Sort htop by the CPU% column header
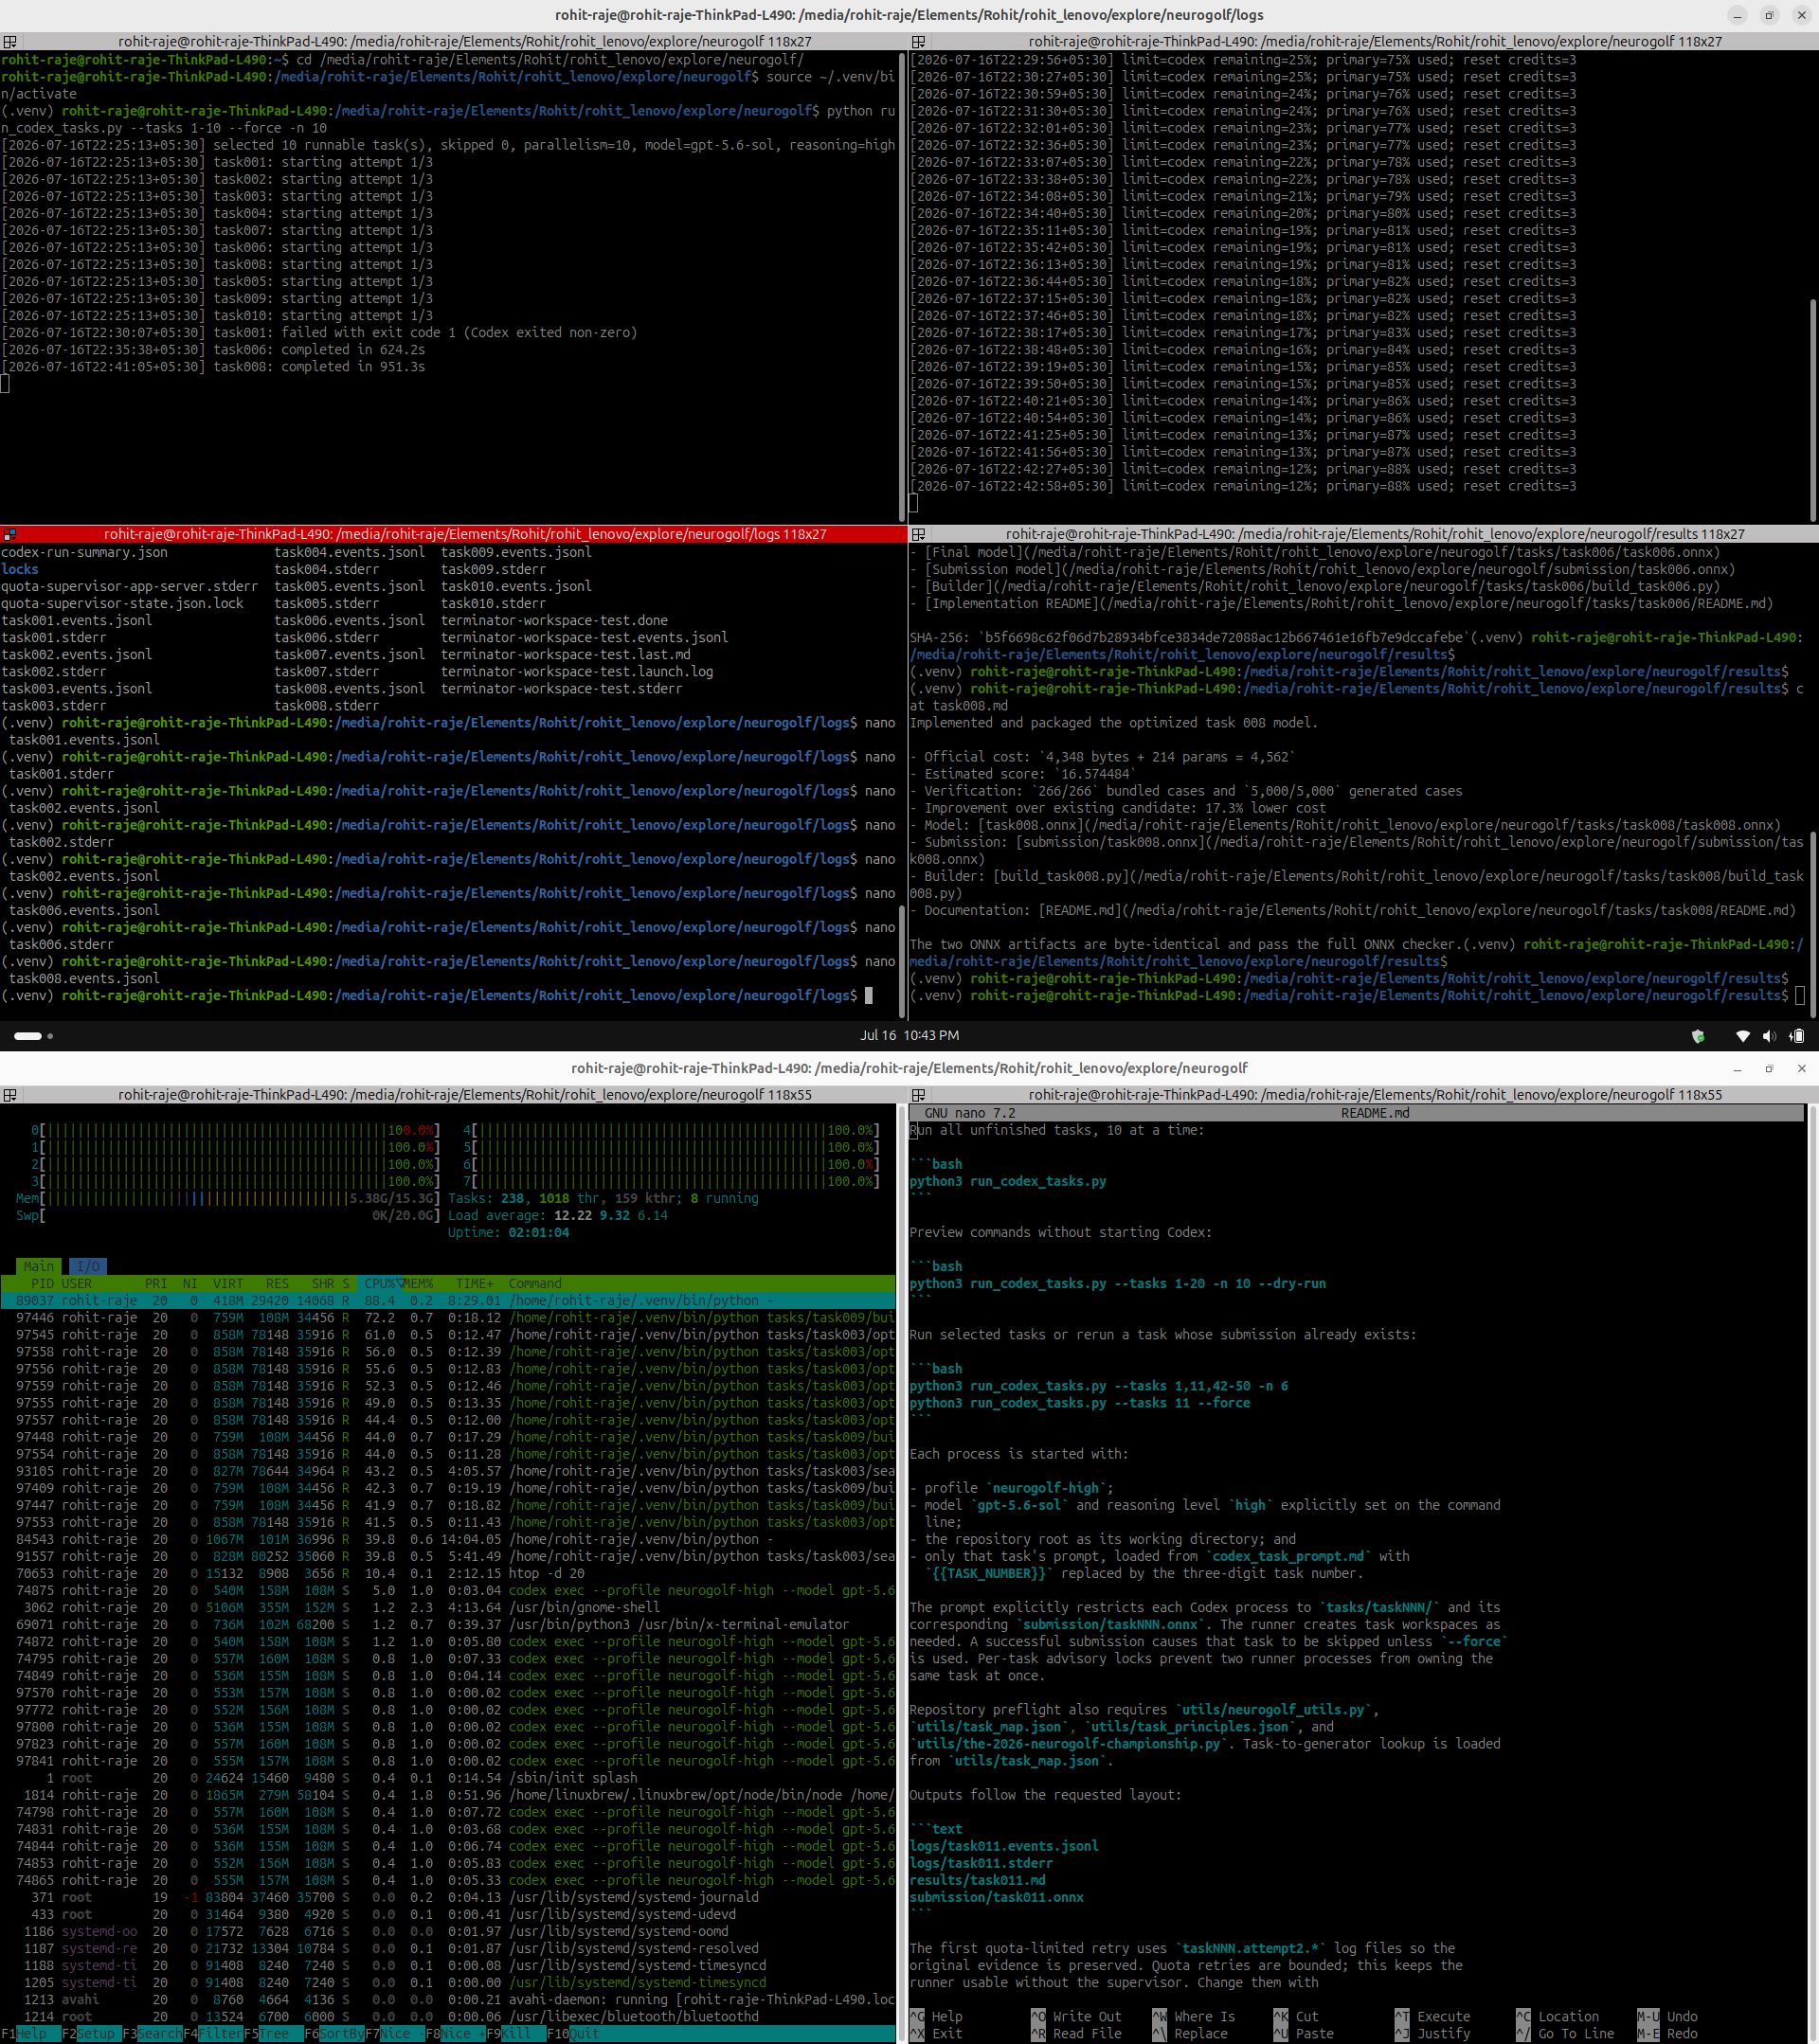The image size is (1819, 2044). [x=380, y=1284]
